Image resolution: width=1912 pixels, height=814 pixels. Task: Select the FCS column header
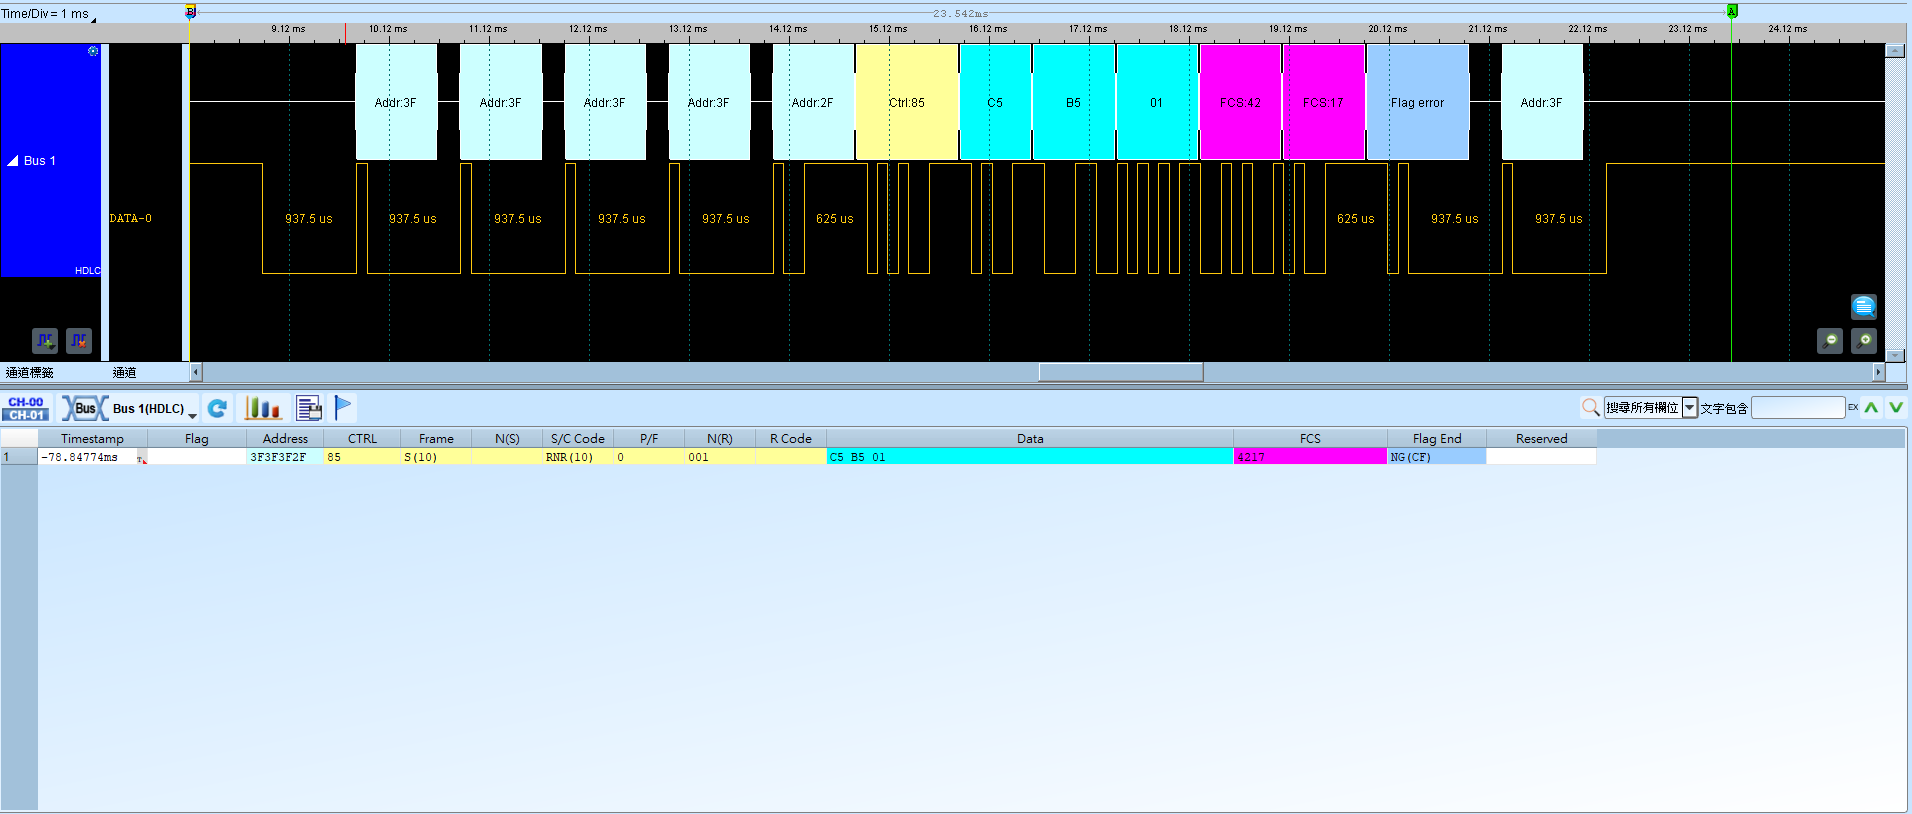click(1310, 439)
